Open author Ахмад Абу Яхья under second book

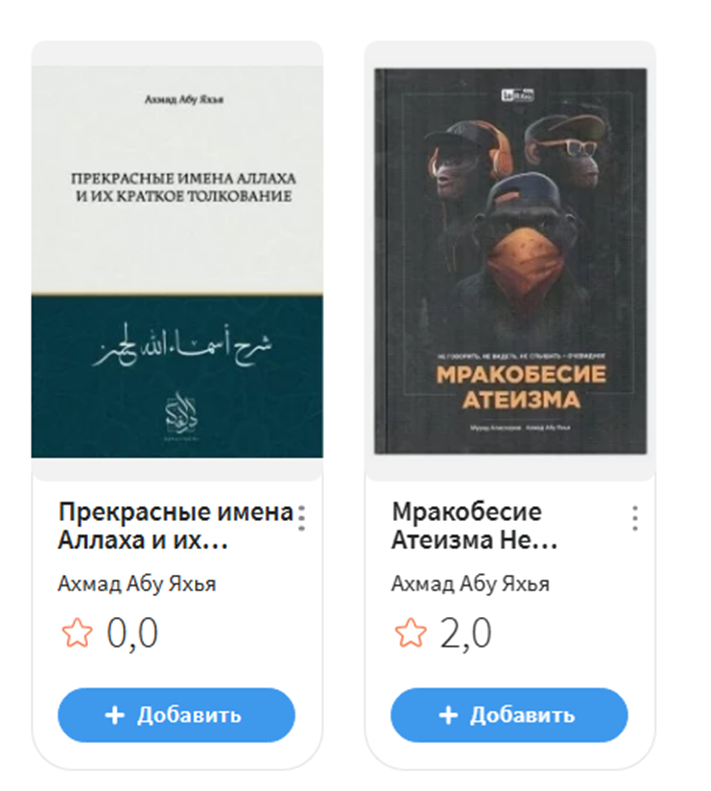tap(470, 584)
